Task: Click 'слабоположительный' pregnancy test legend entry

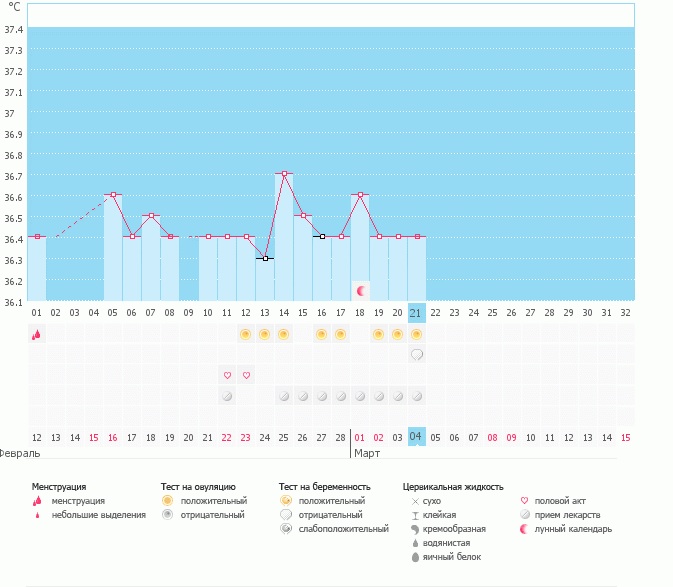Action: point(342,528)
